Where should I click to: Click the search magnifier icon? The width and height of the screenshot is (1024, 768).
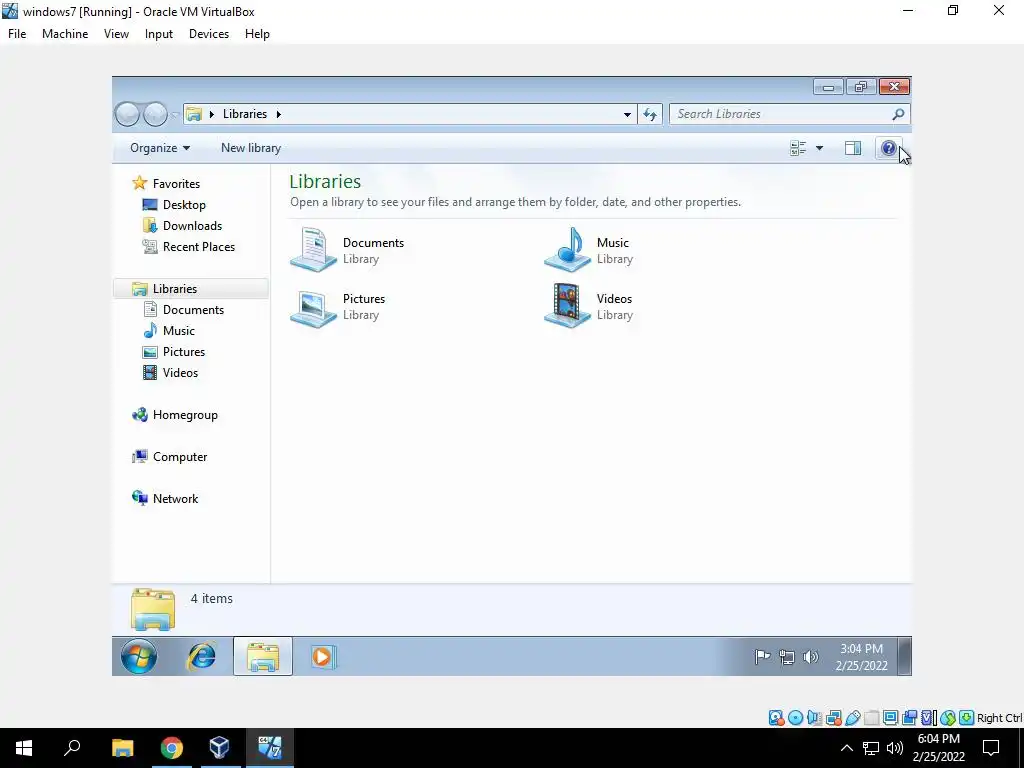click(x=899, y=114)
